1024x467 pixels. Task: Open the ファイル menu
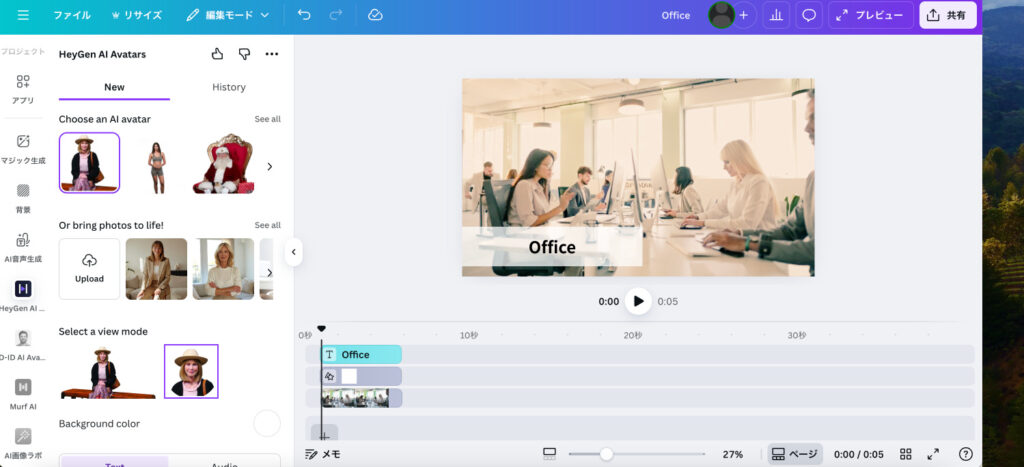[x=71, y=15]
